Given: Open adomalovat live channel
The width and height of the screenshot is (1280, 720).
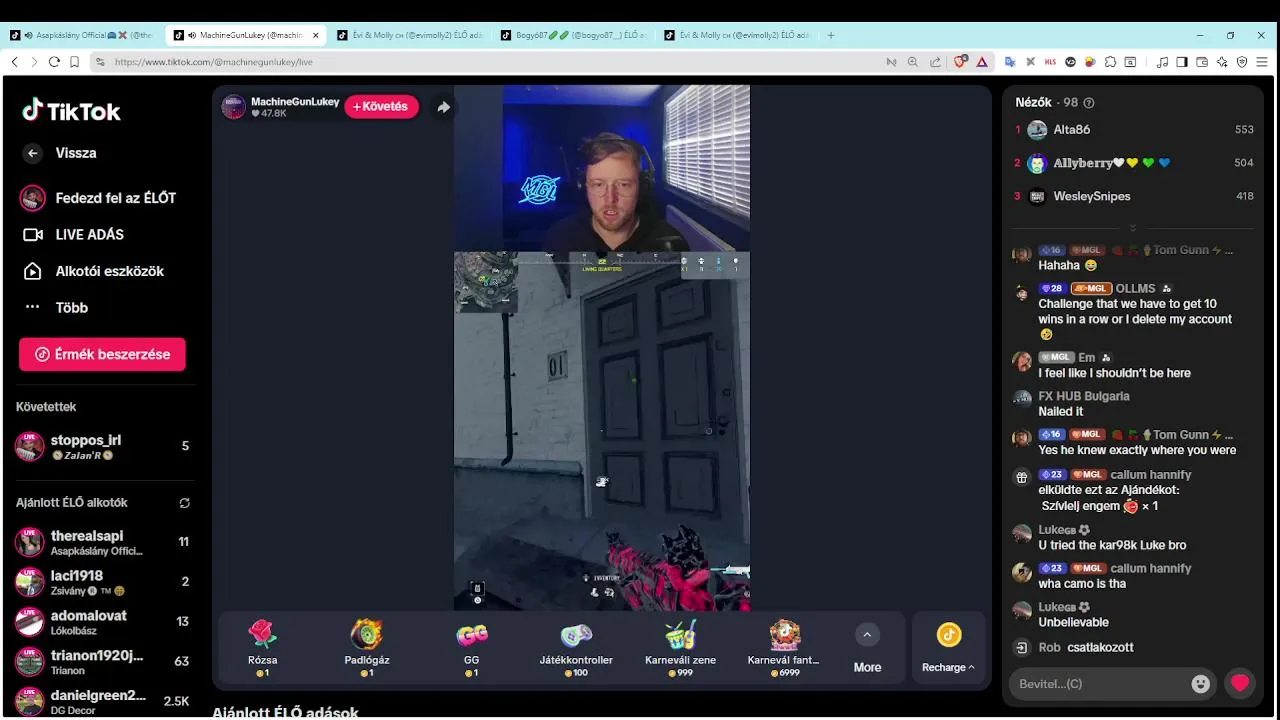Looking at the screenshot, I should [x=104, y=622].
